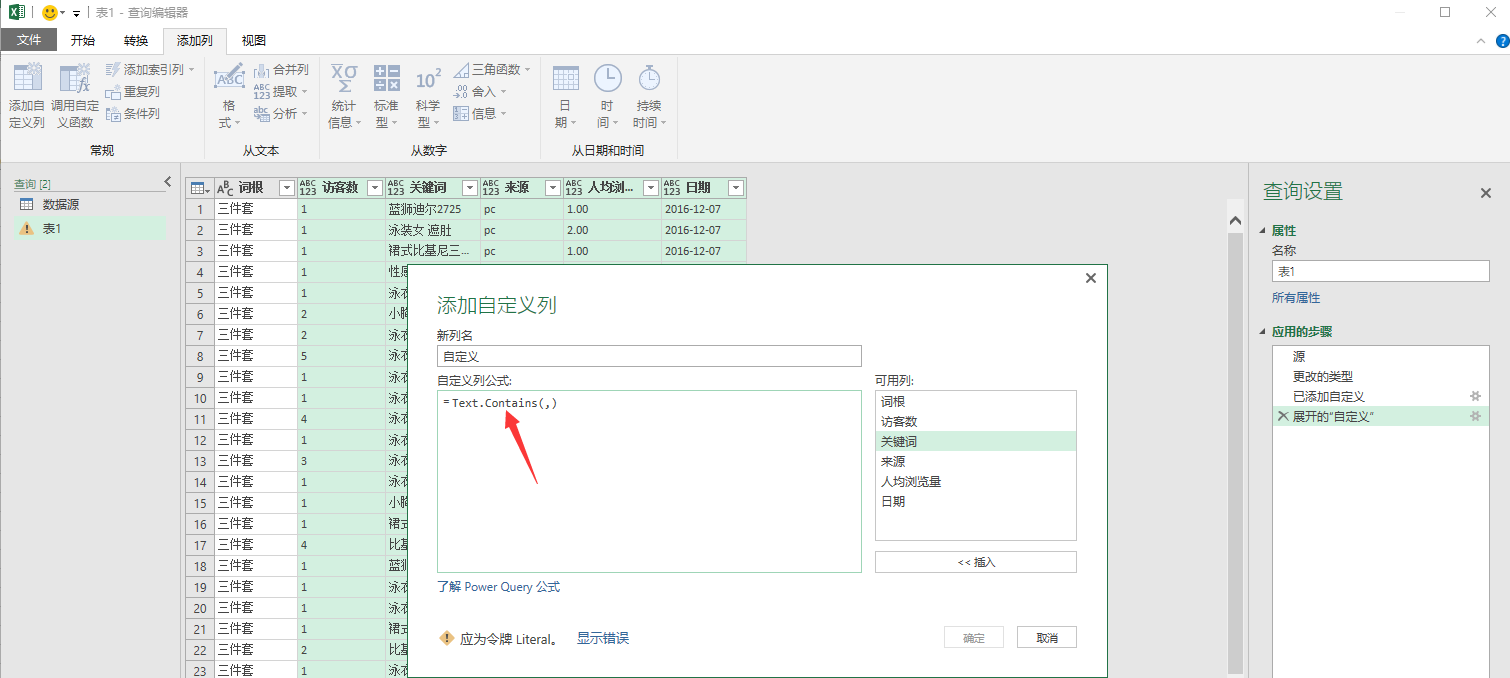Open filter arrow of 日期 column header

pyautogui.click(x=736, y=188)
